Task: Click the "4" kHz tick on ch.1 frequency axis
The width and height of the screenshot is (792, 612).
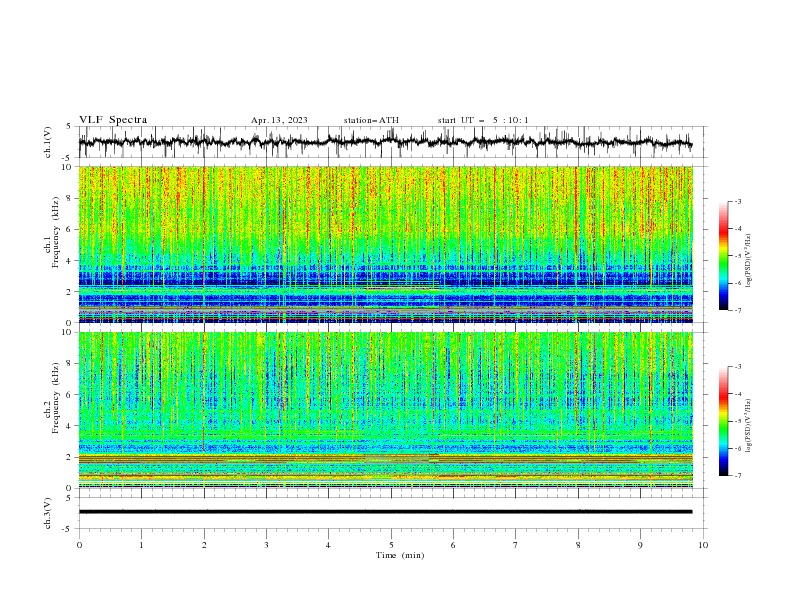Action: pos(71,261)
